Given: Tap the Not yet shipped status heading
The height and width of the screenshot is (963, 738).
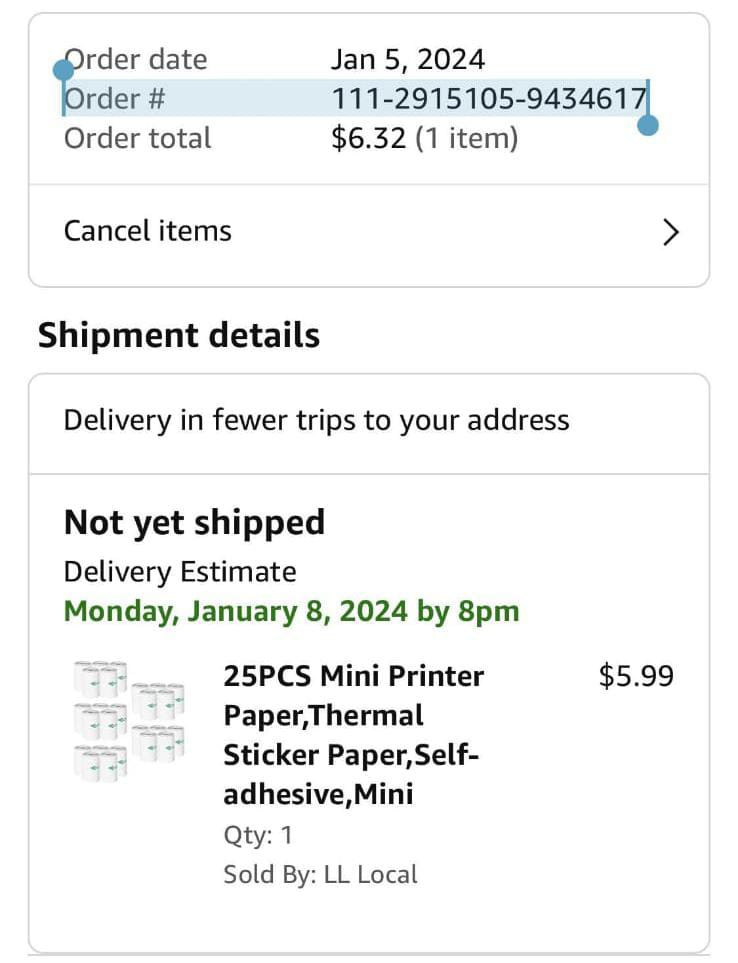Looking at the screenshot, I should tap(194, 523).
